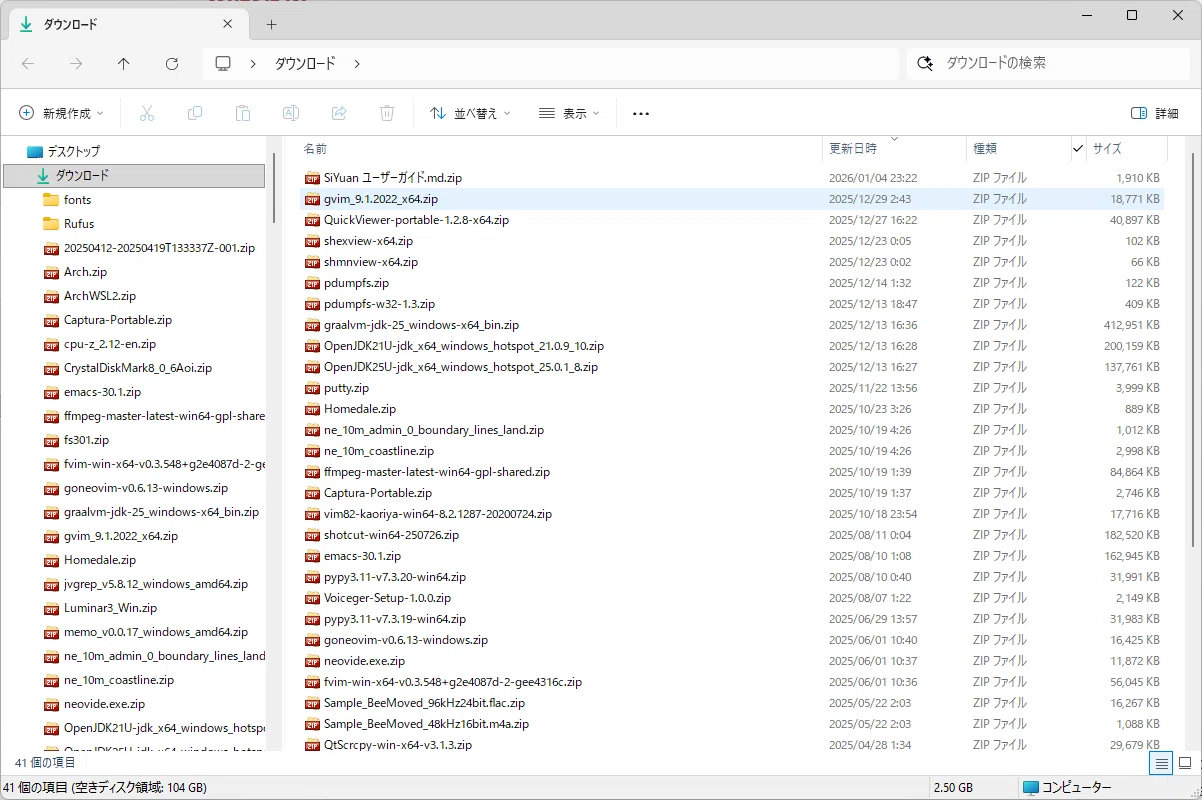Open the more options ellipsis menu
Viewport: 1202px width, 800px height.
pos(641,113)
